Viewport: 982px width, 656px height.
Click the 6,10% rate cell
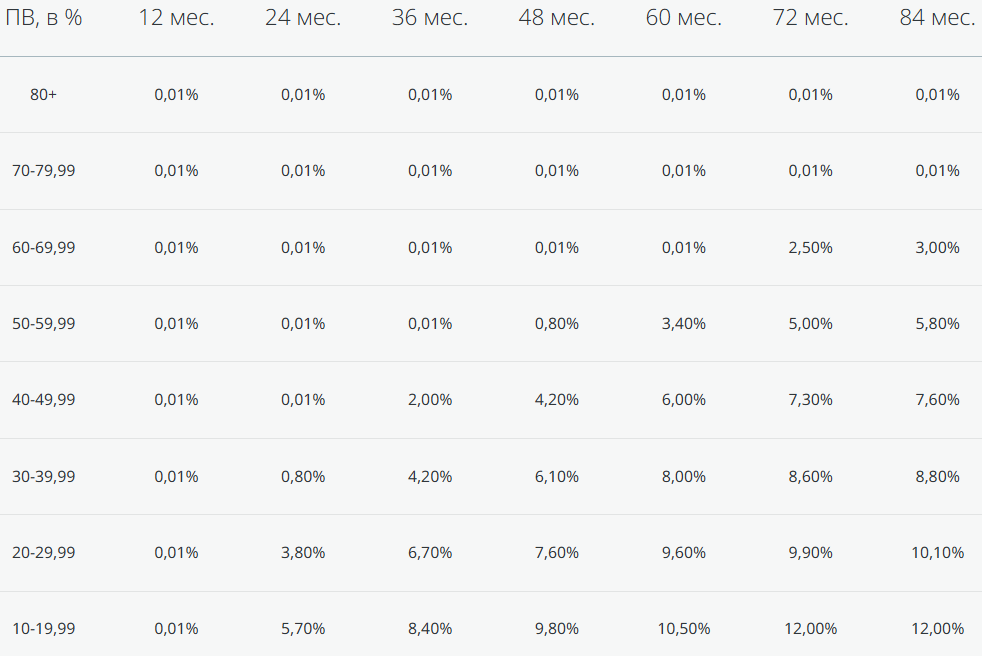pyautogui.click(x=557, y=477)
